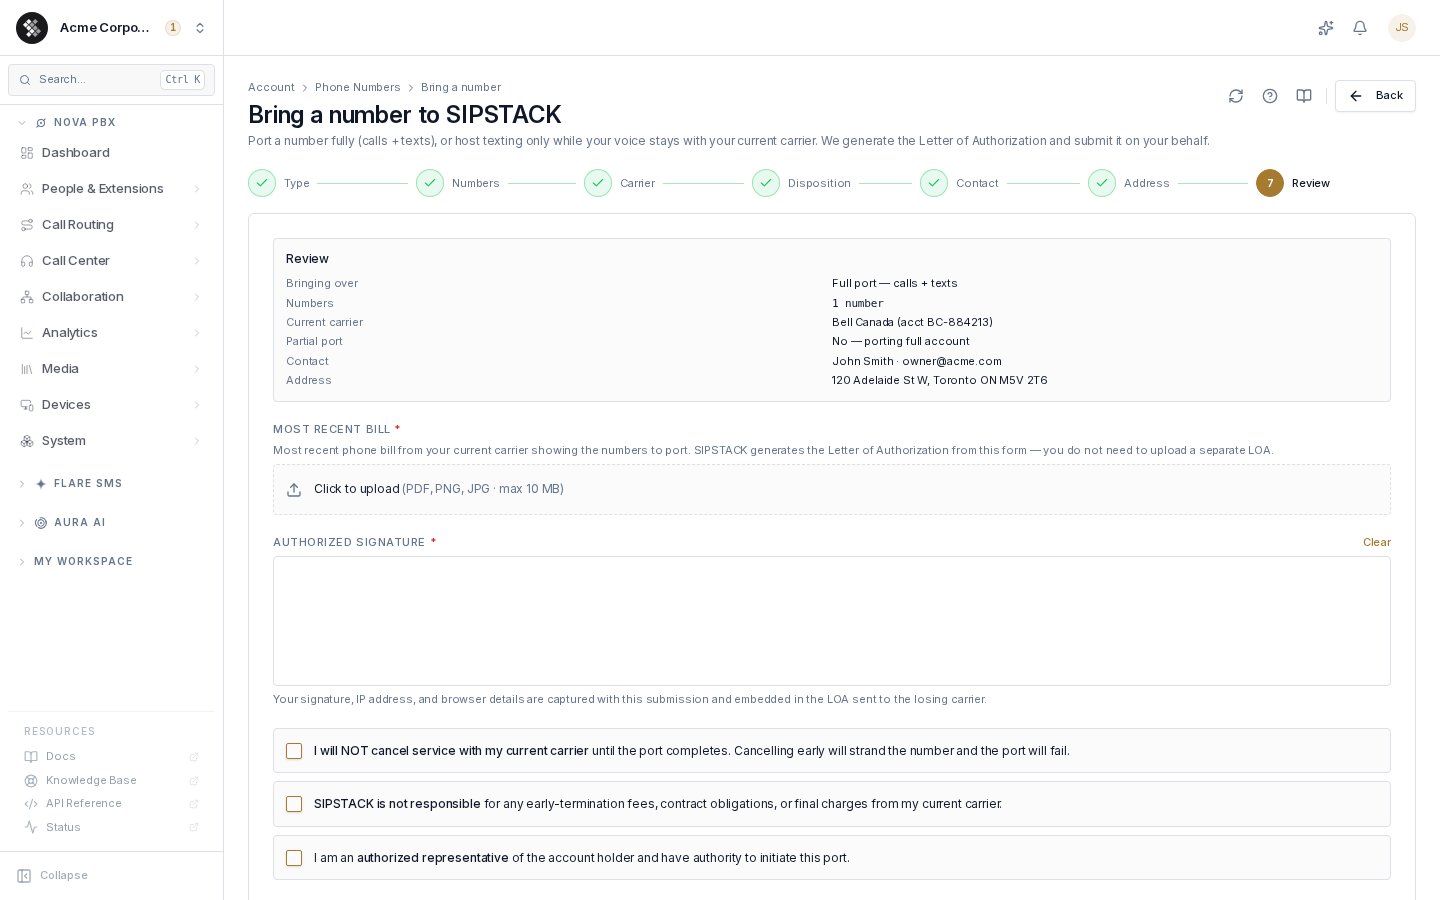The width and height of the screenshot is (1440, 900).
Task: Open external link icon beside Docs
Action: click(194, 757)
